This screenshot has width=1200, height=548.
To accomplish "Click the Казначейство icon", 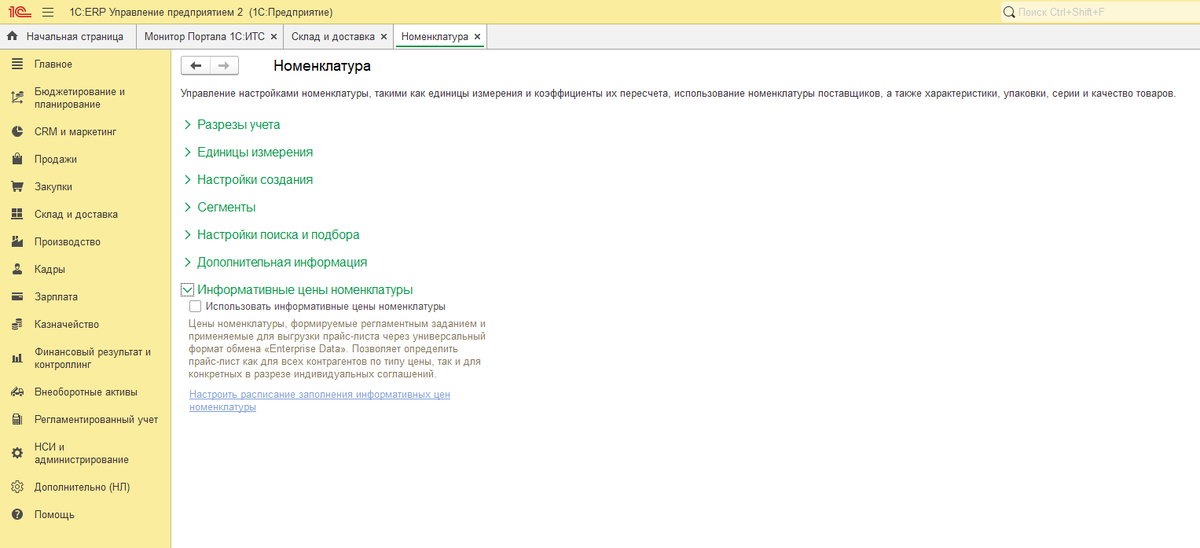I will click(16, 324).
